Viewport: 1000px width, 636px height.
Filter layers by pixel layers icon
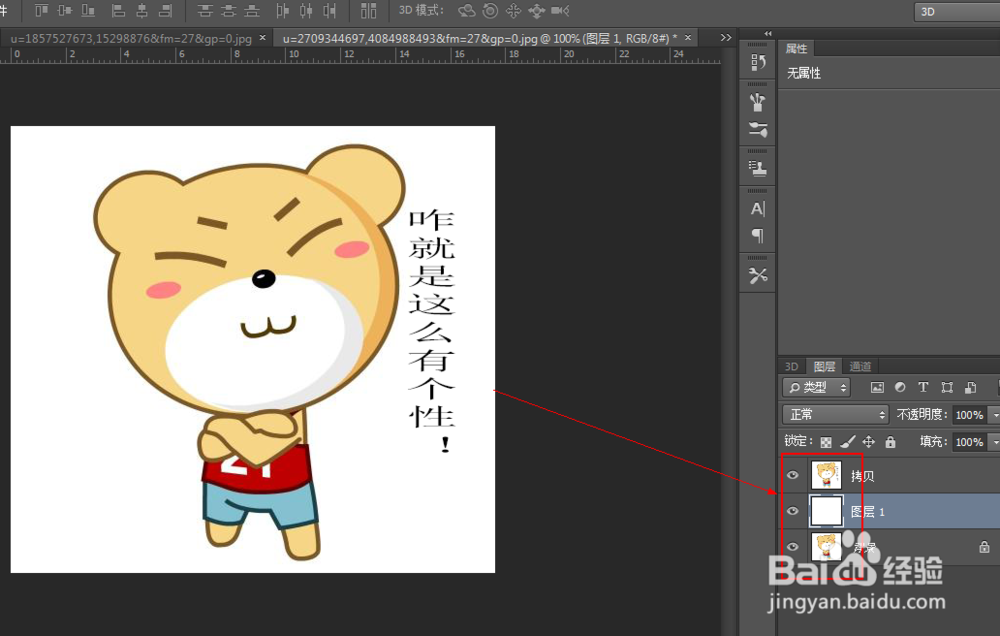(878, 387)
